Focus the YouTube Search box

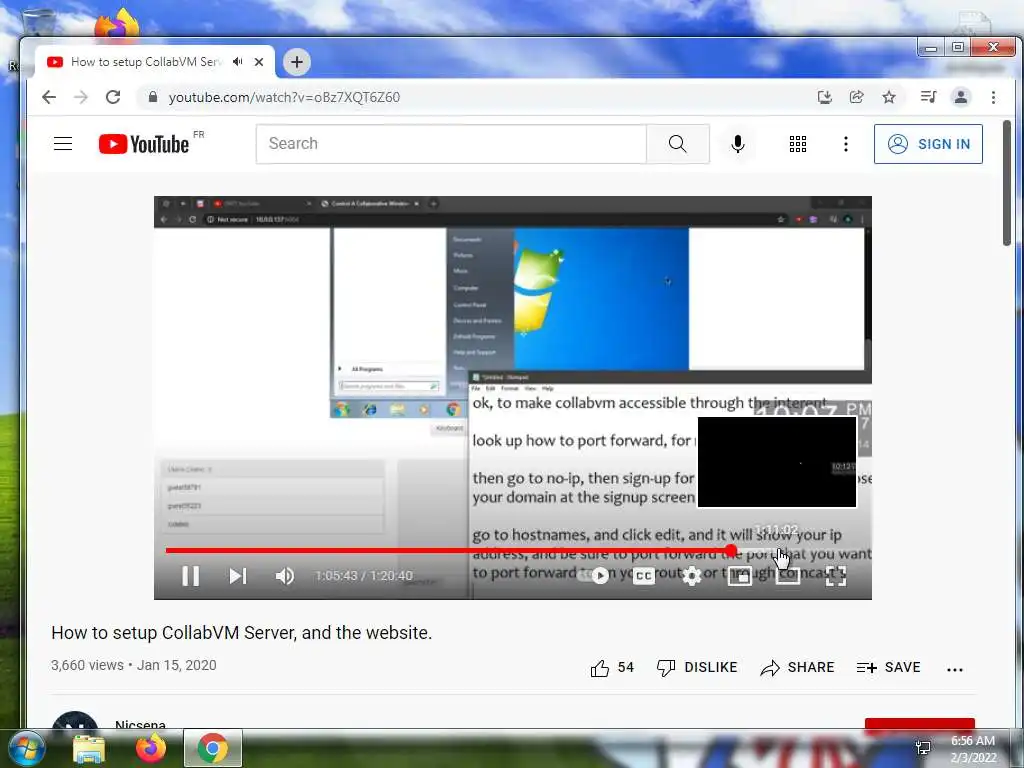click(451, 144)
